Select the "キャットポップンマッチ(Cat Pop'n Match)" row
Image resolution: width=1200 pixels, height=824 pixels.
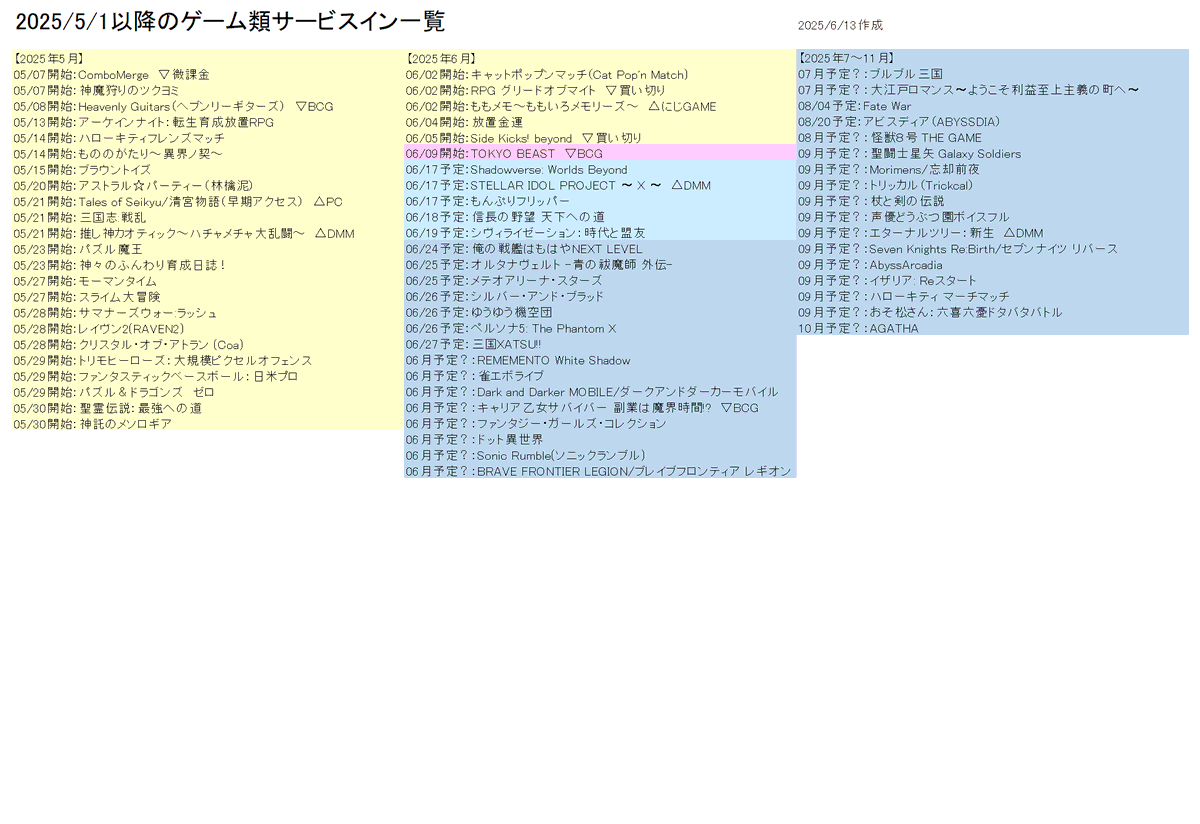600,74
